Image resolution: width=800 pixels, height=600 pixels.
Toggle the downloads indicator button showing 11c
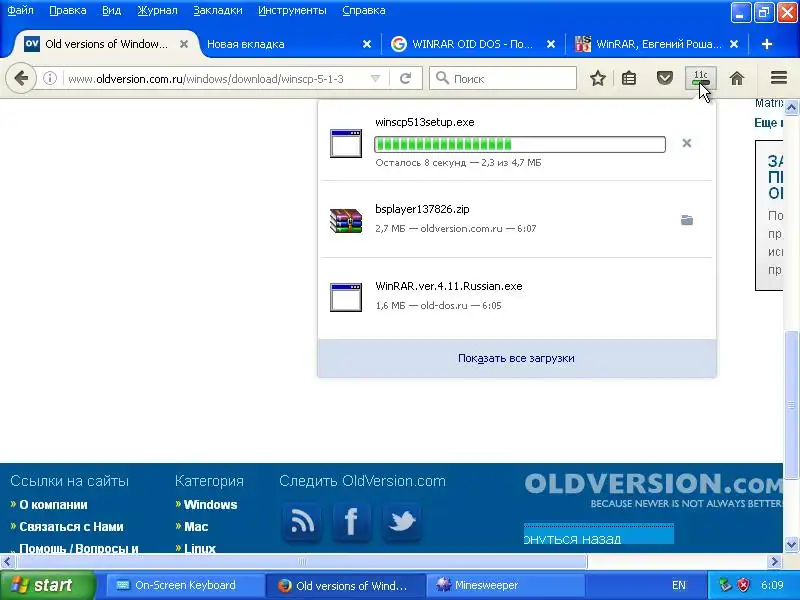point(701,78)
